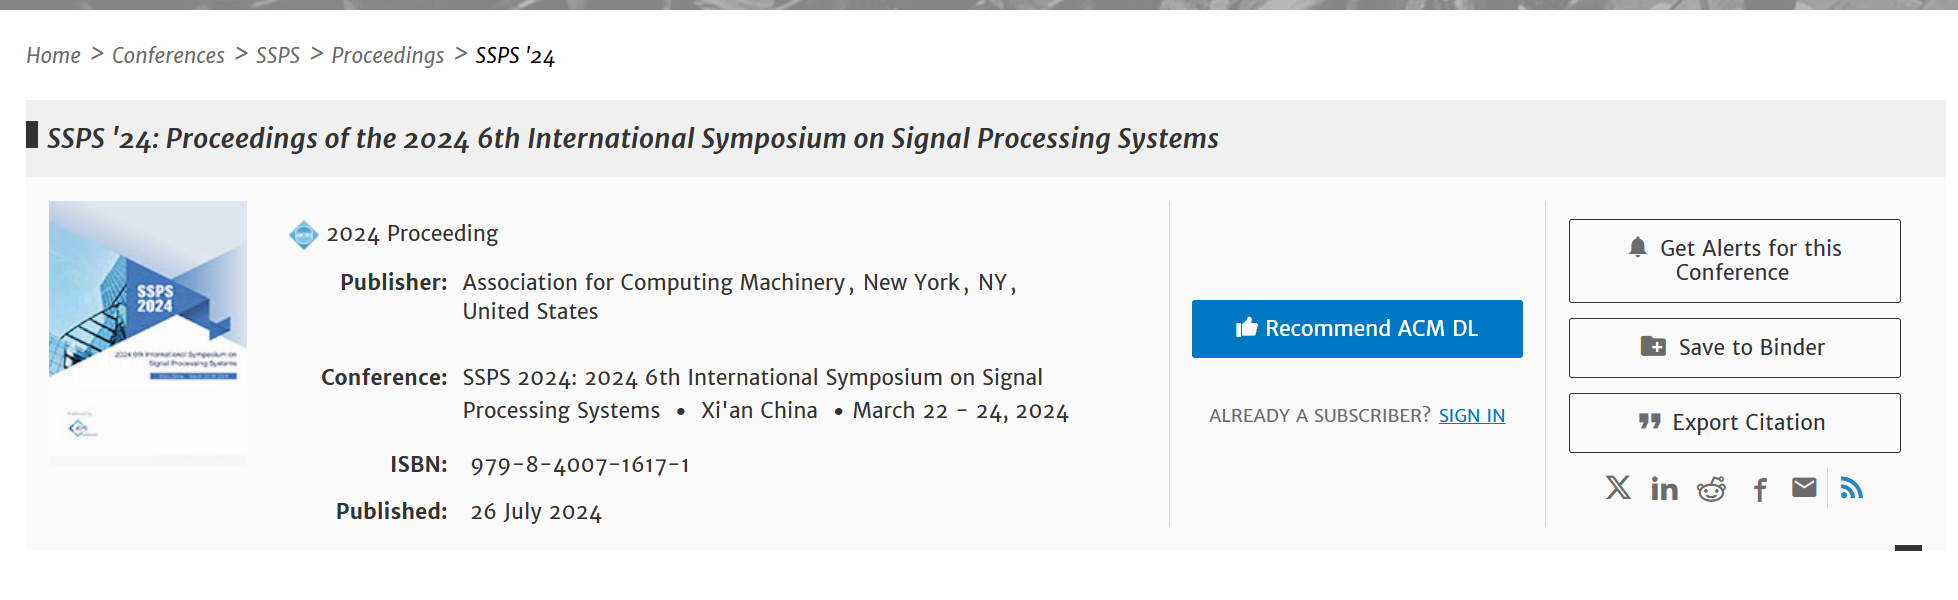Share on Facebook icon
This screenshot has height=600, width=1958.
click(x=1760, y=489)
